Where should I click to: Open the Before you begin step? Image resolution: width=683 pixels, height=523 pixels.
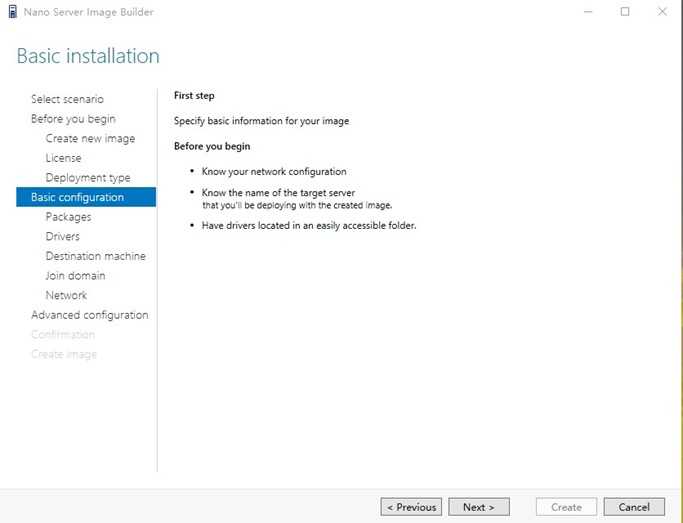click(x=73, y=119)
